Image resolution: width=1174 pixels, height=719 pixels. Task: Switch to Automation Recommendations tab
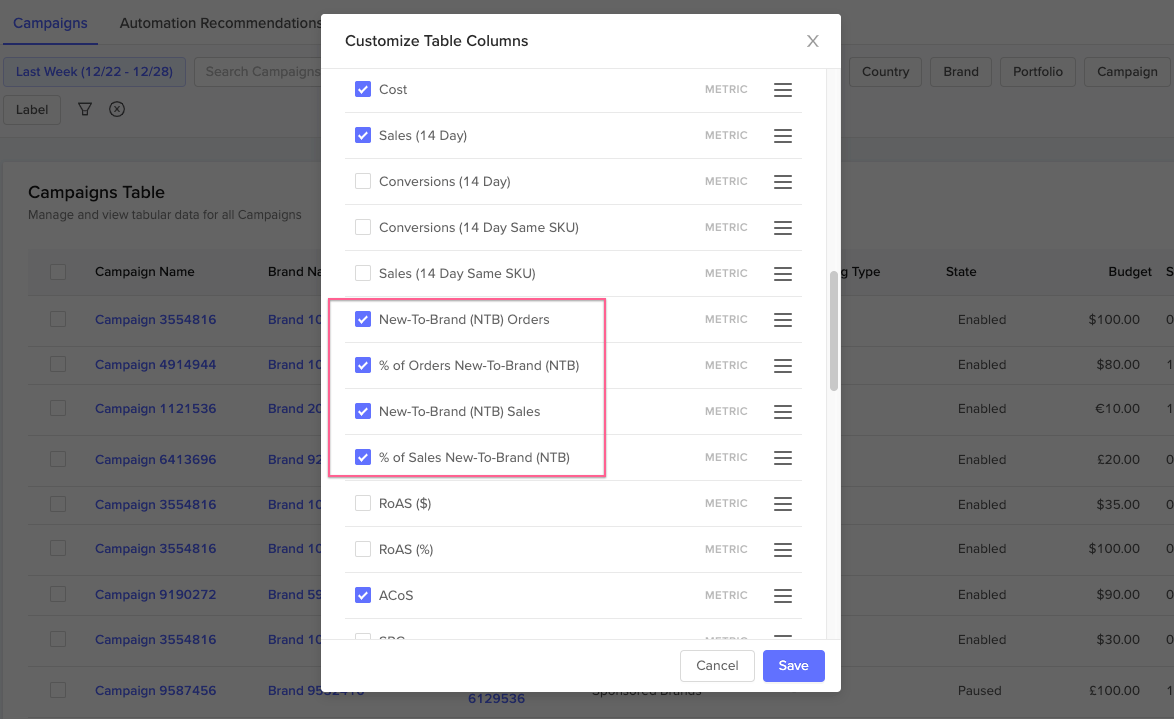(220, 23)
